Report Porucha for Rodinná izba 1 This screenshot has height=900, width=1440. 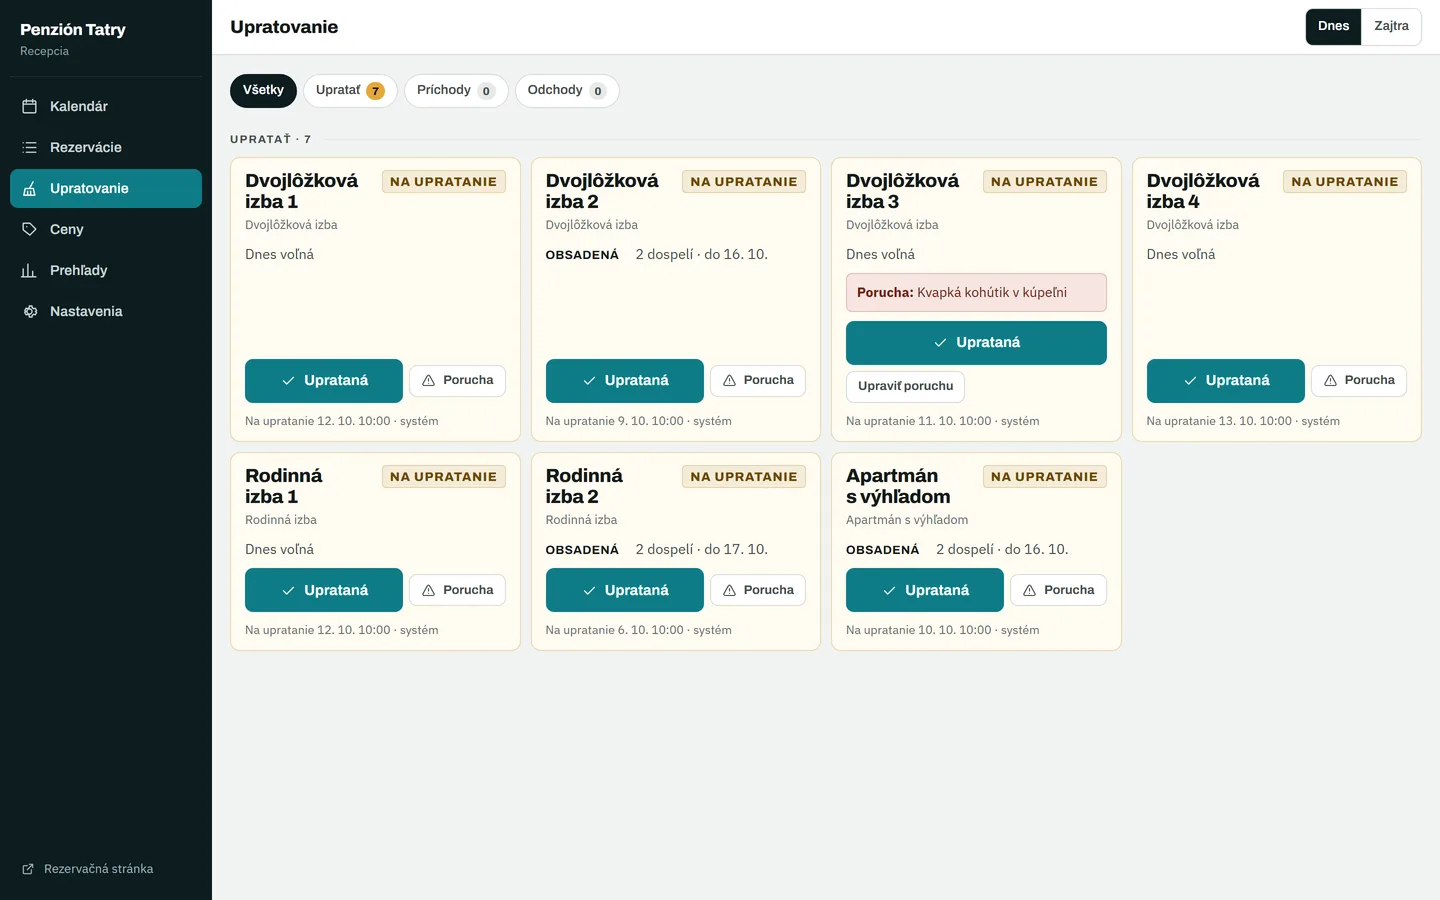[457, 590]
